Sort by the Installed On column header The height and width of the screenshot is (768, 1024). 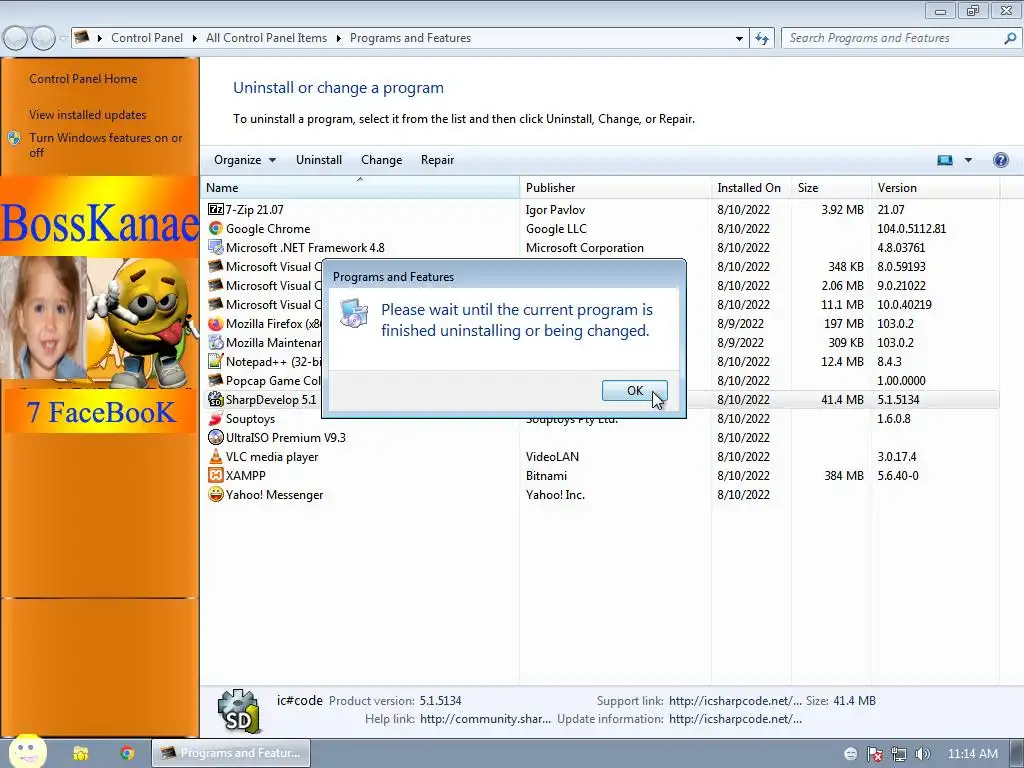click(751, 187)
